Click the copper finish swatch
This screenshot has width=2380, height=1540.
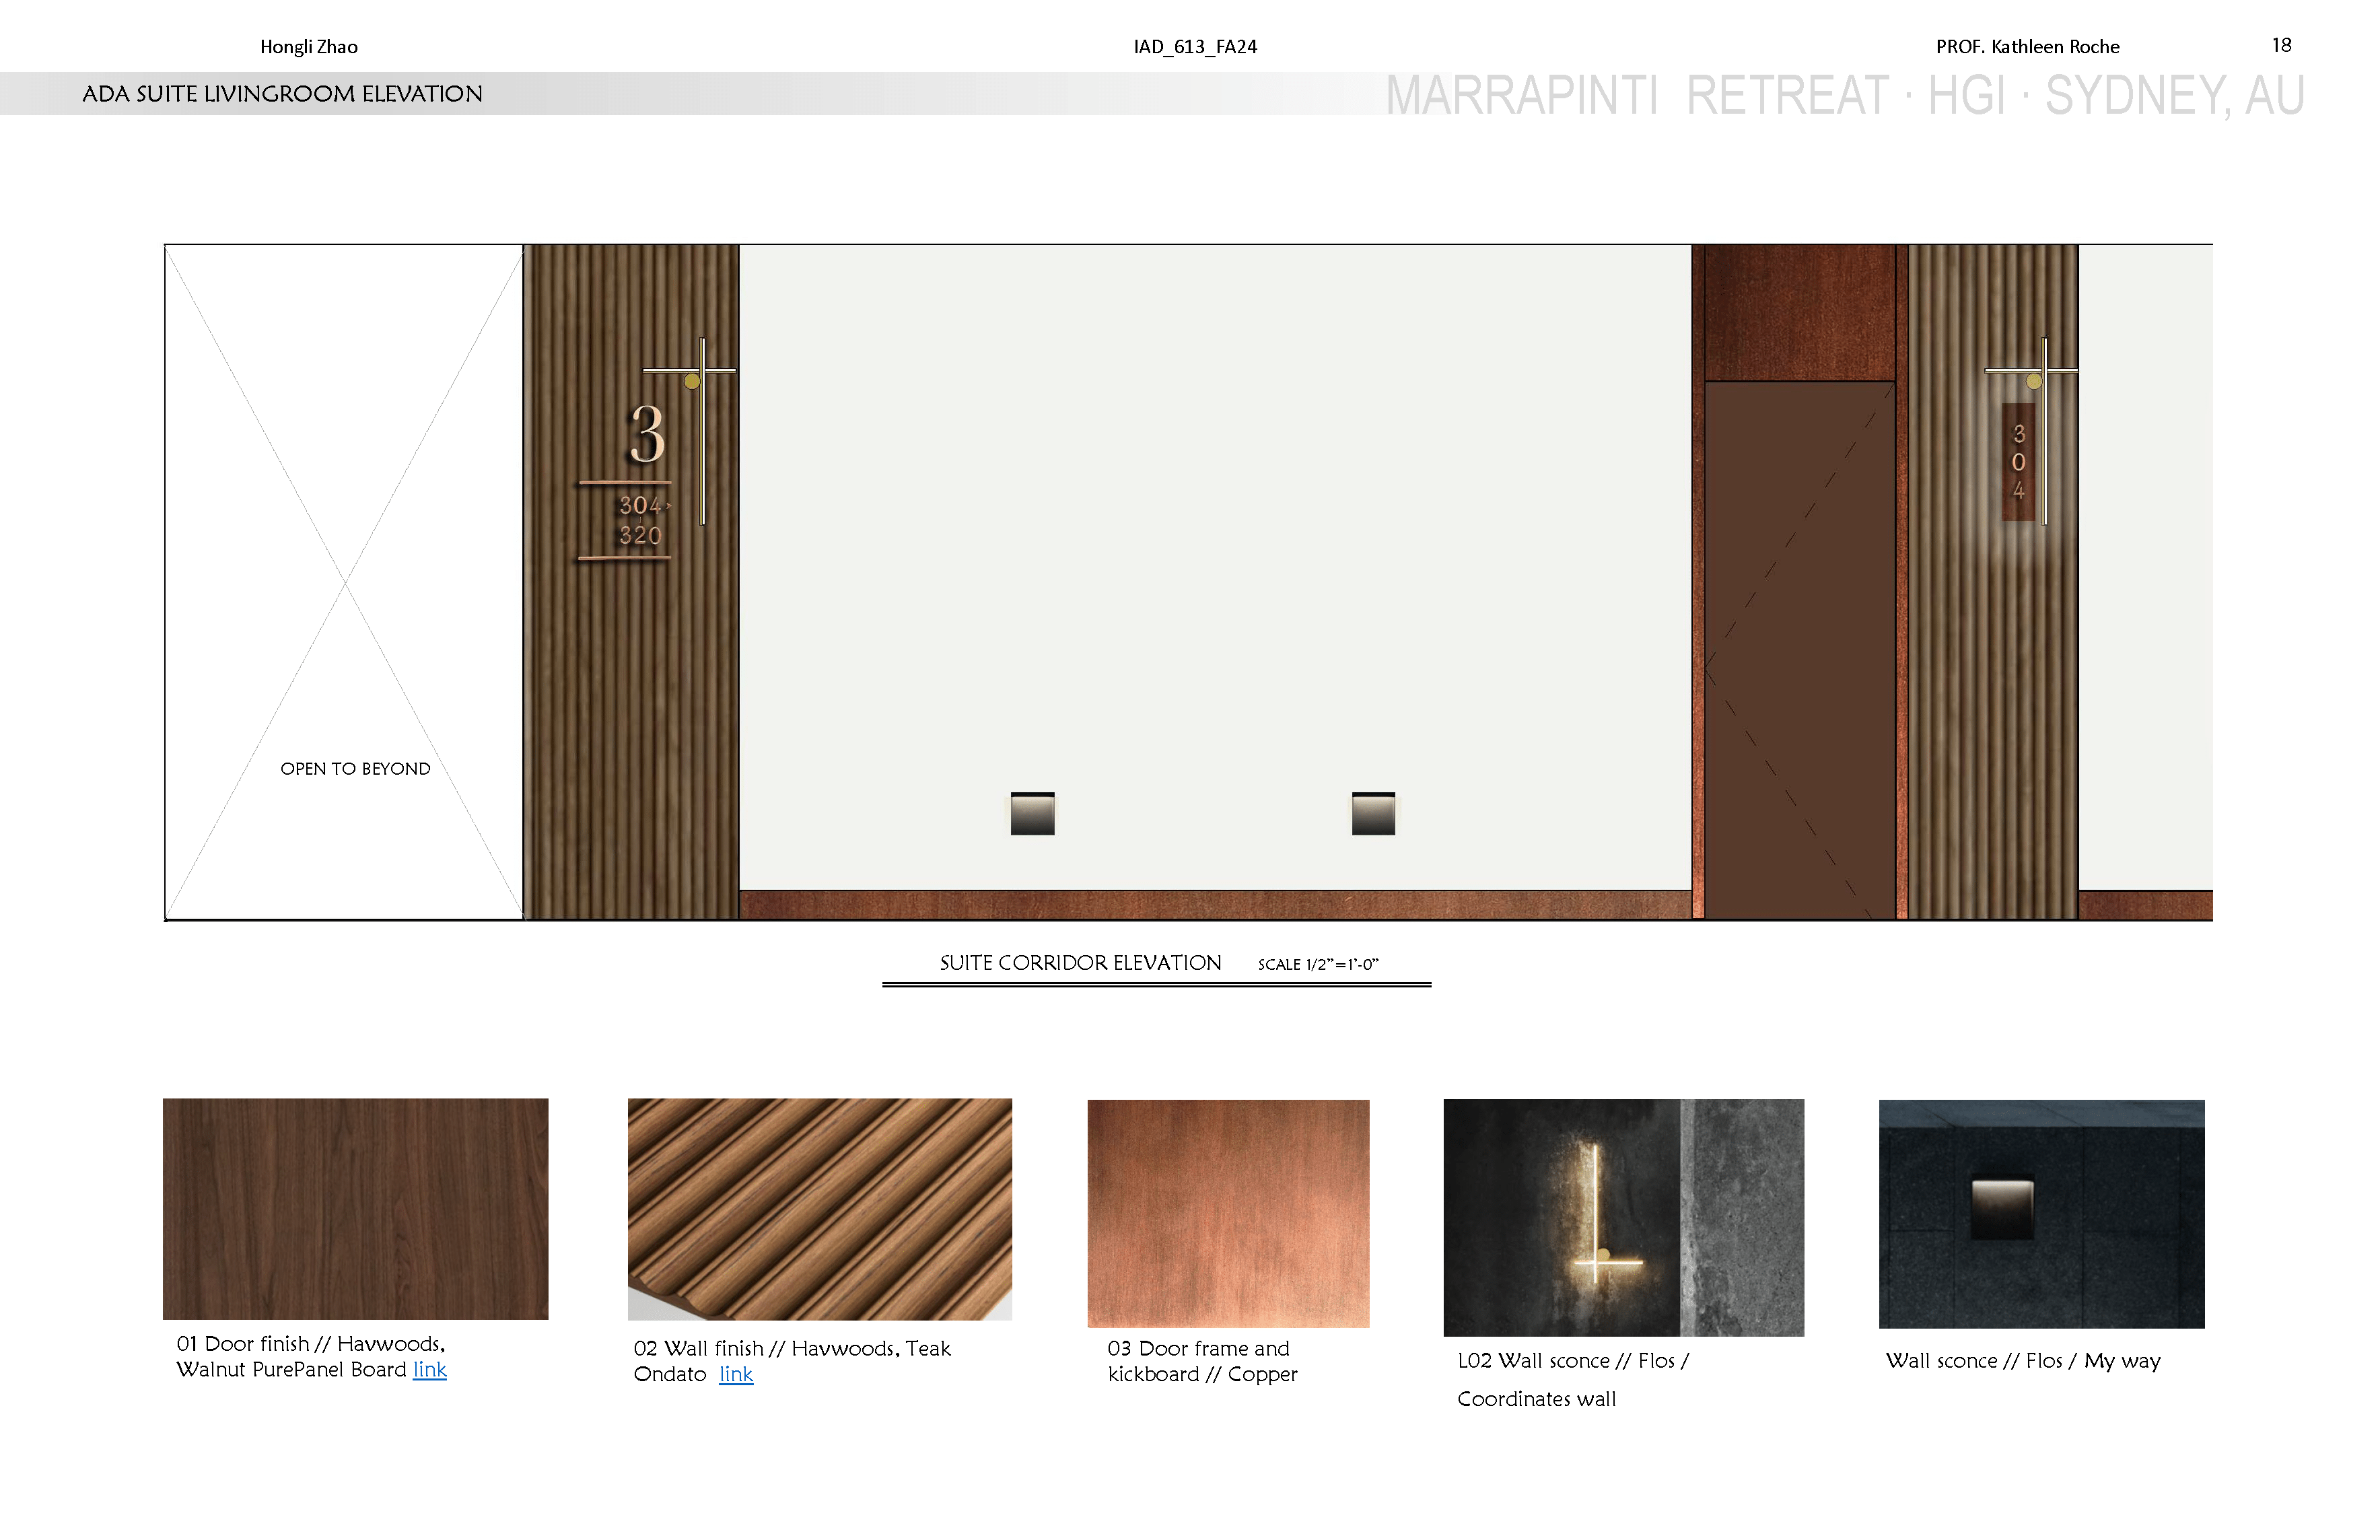click(x=1227, y=1213)
